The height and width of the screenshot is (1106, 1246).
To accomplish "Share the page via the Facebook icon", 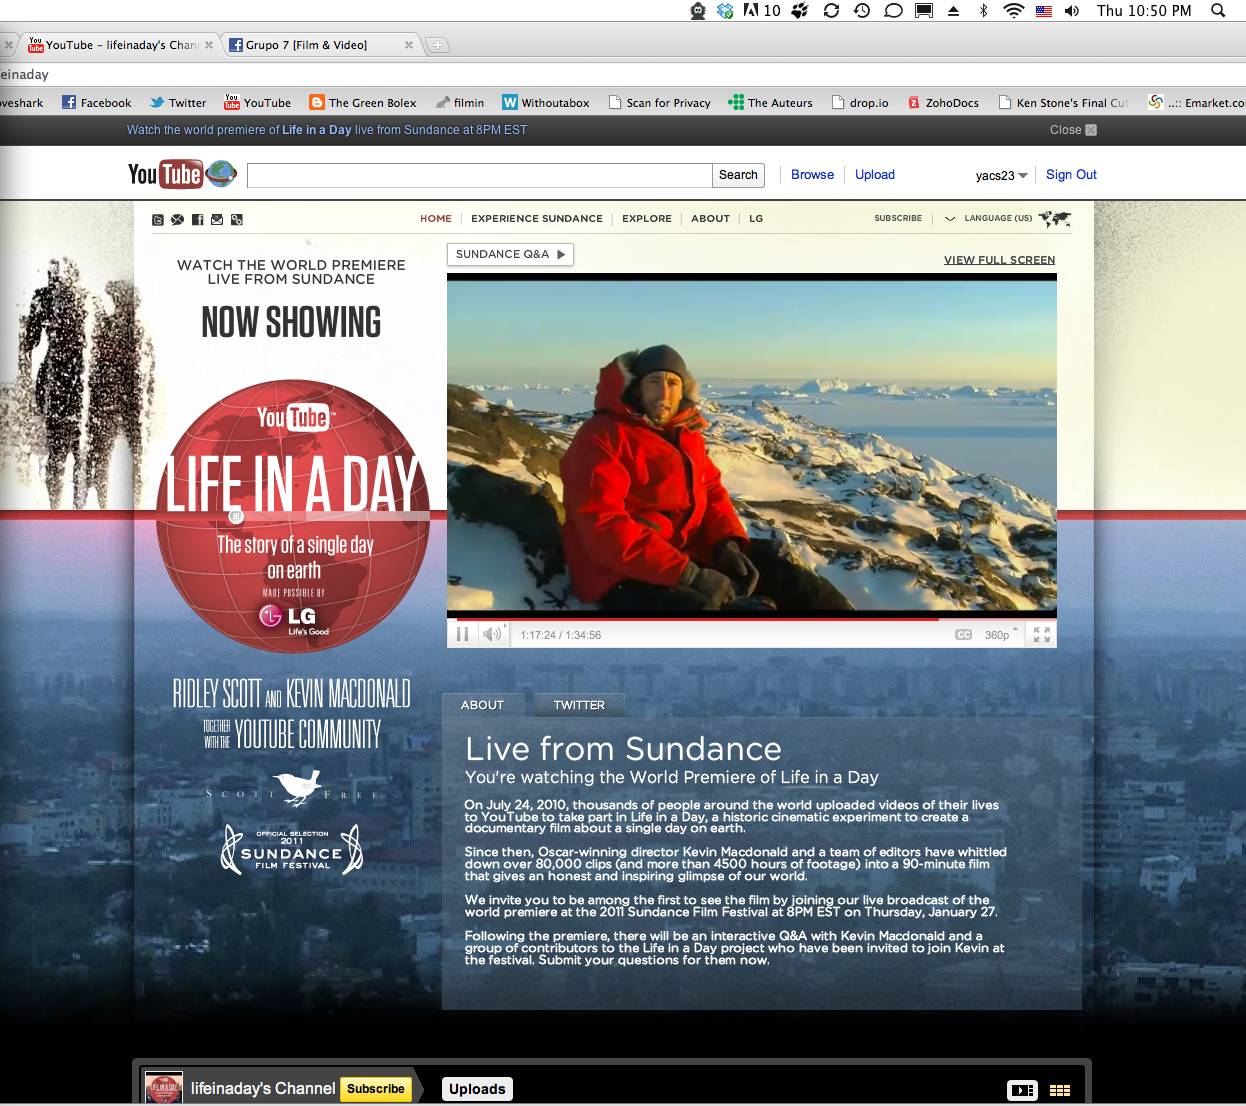I will [198, 220].
